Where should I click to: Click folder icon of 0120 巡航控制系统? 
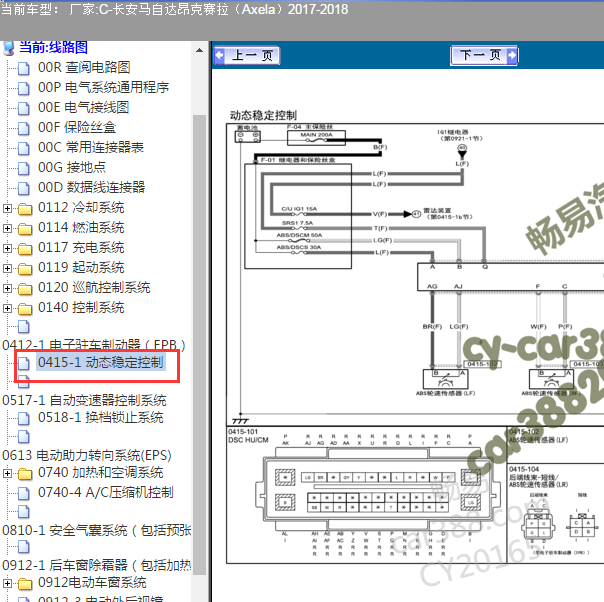point(25,289)
